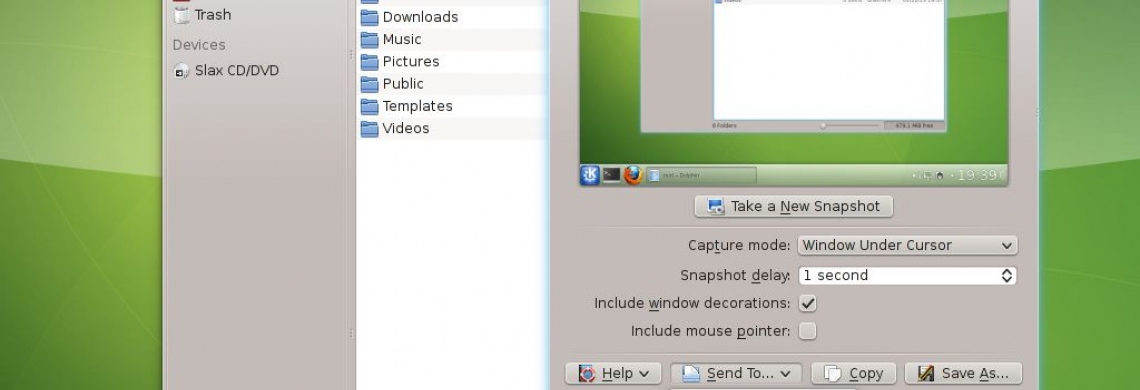This screenshot has width=1140, height=390.
Task: Select the Music folder icon
Action: [x=369, y=39]
